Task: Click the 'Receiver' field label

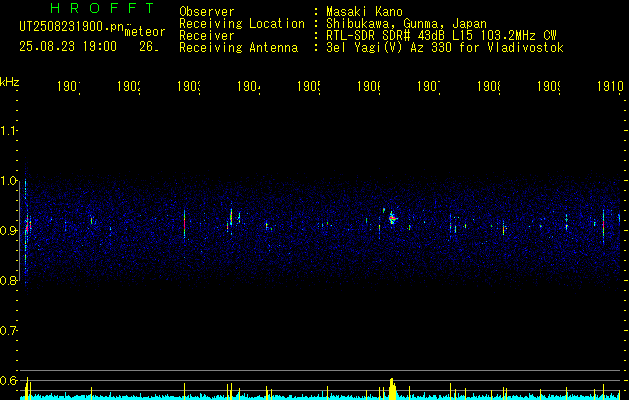Action: [x=207, y=36]
